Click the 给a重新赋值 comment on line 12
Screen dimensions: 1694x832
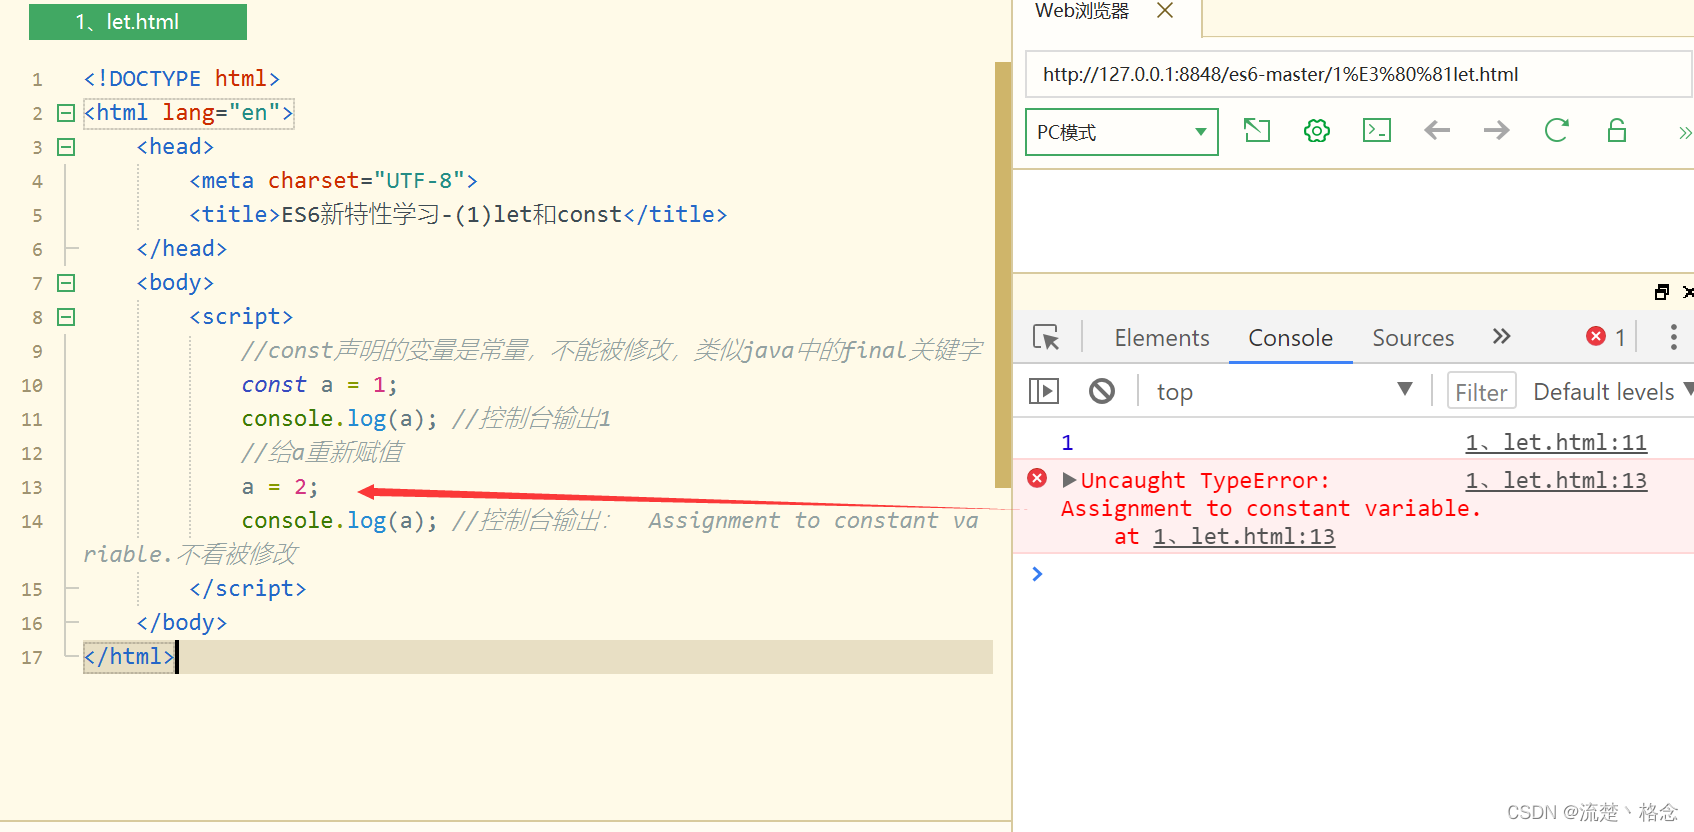click(x=322, y=453)
